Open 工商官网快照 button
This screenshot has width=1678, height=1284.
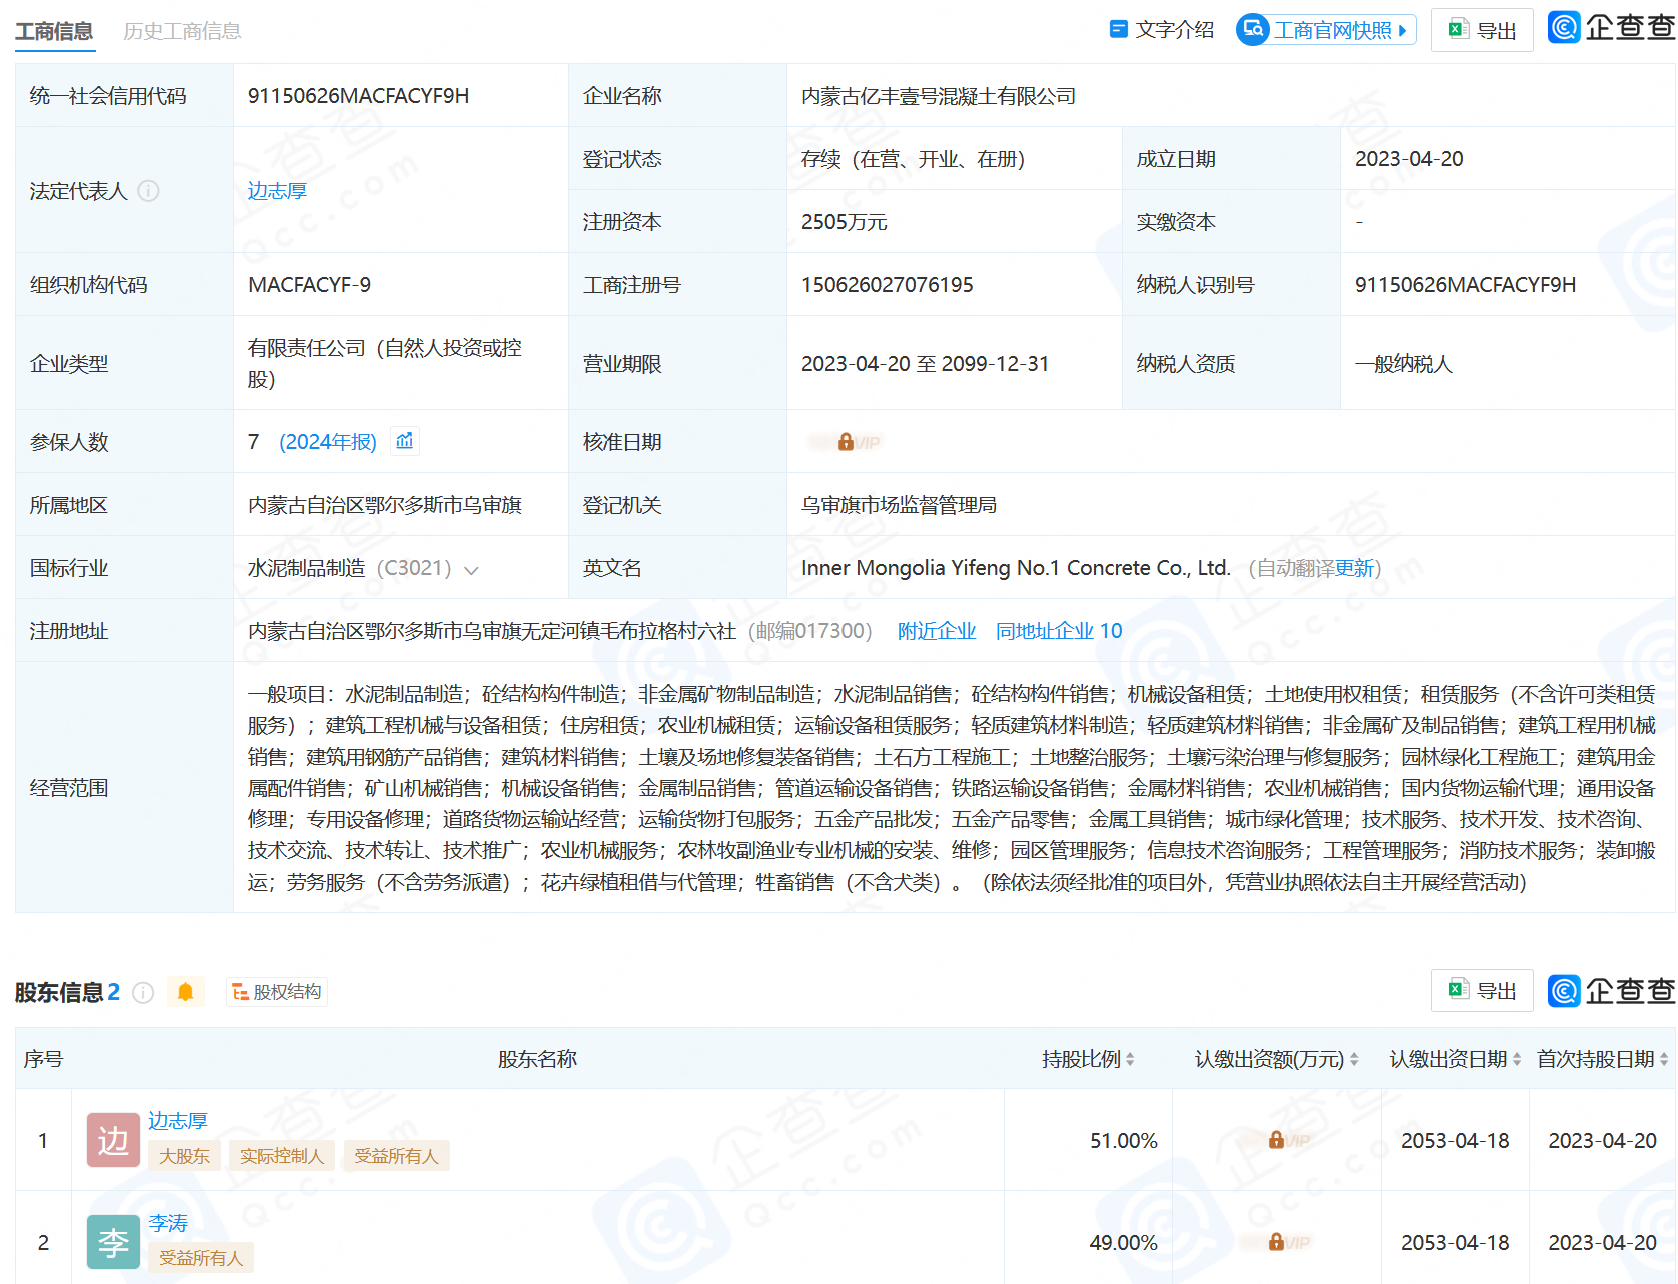(x=1326, y=30)
